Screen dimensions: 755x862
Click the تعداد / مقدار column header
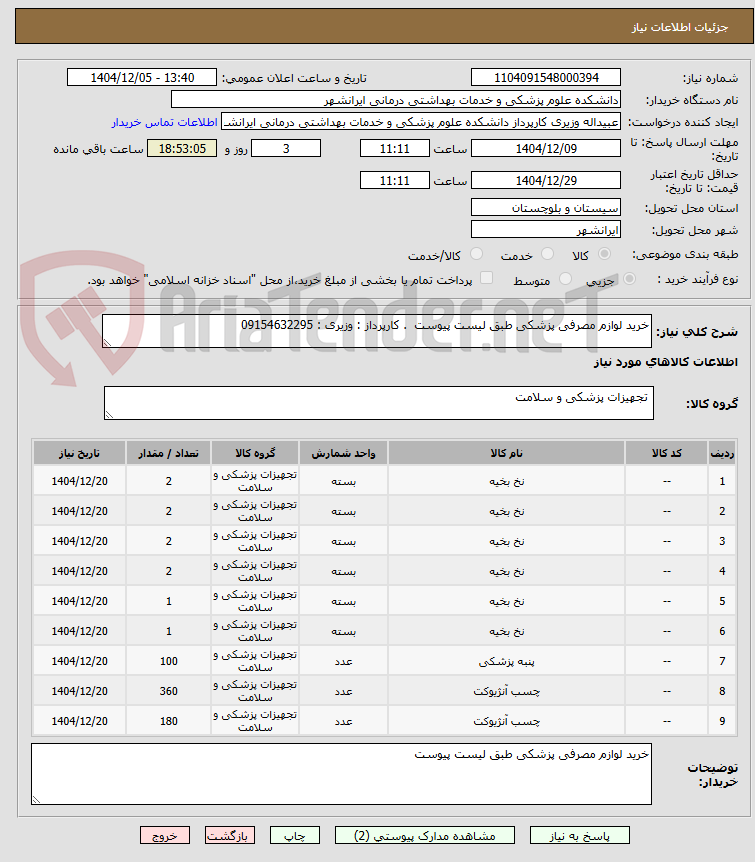click(168, 453)
